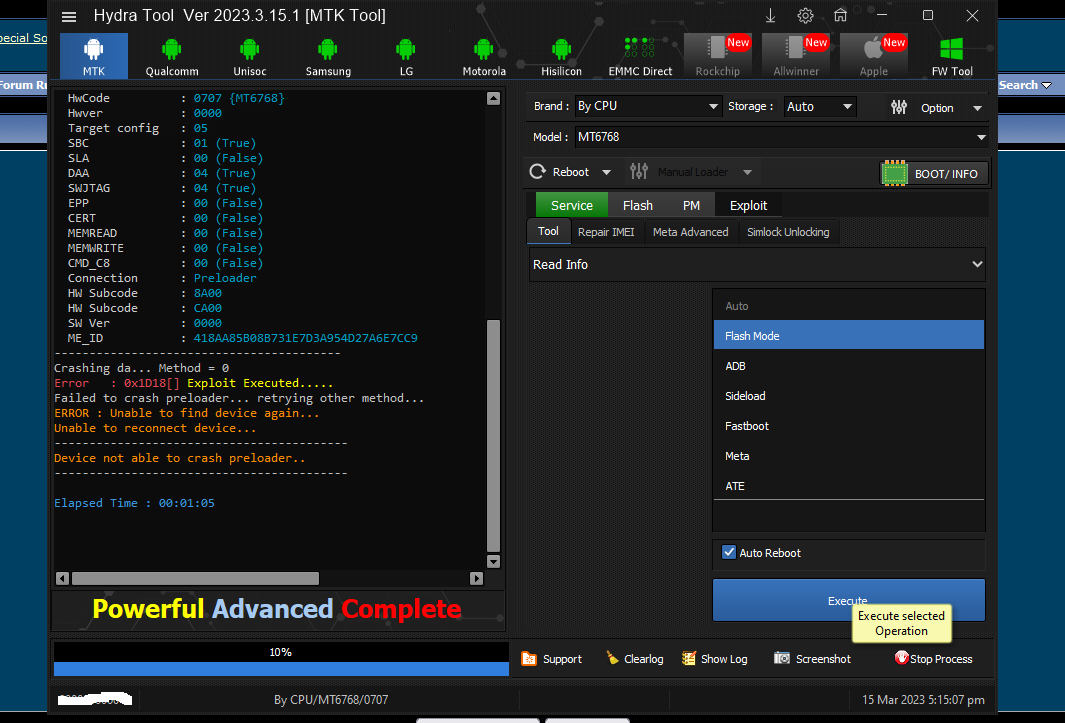Expand the Read Info operation dropdown

(757, 264)
